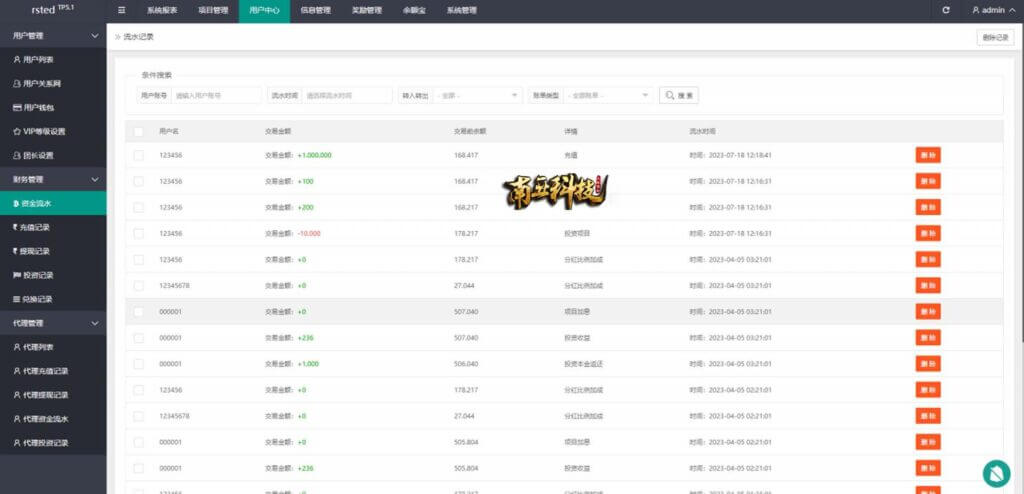
Task: Switch to the 奖励管理 top tab
Action: [366, 10]
